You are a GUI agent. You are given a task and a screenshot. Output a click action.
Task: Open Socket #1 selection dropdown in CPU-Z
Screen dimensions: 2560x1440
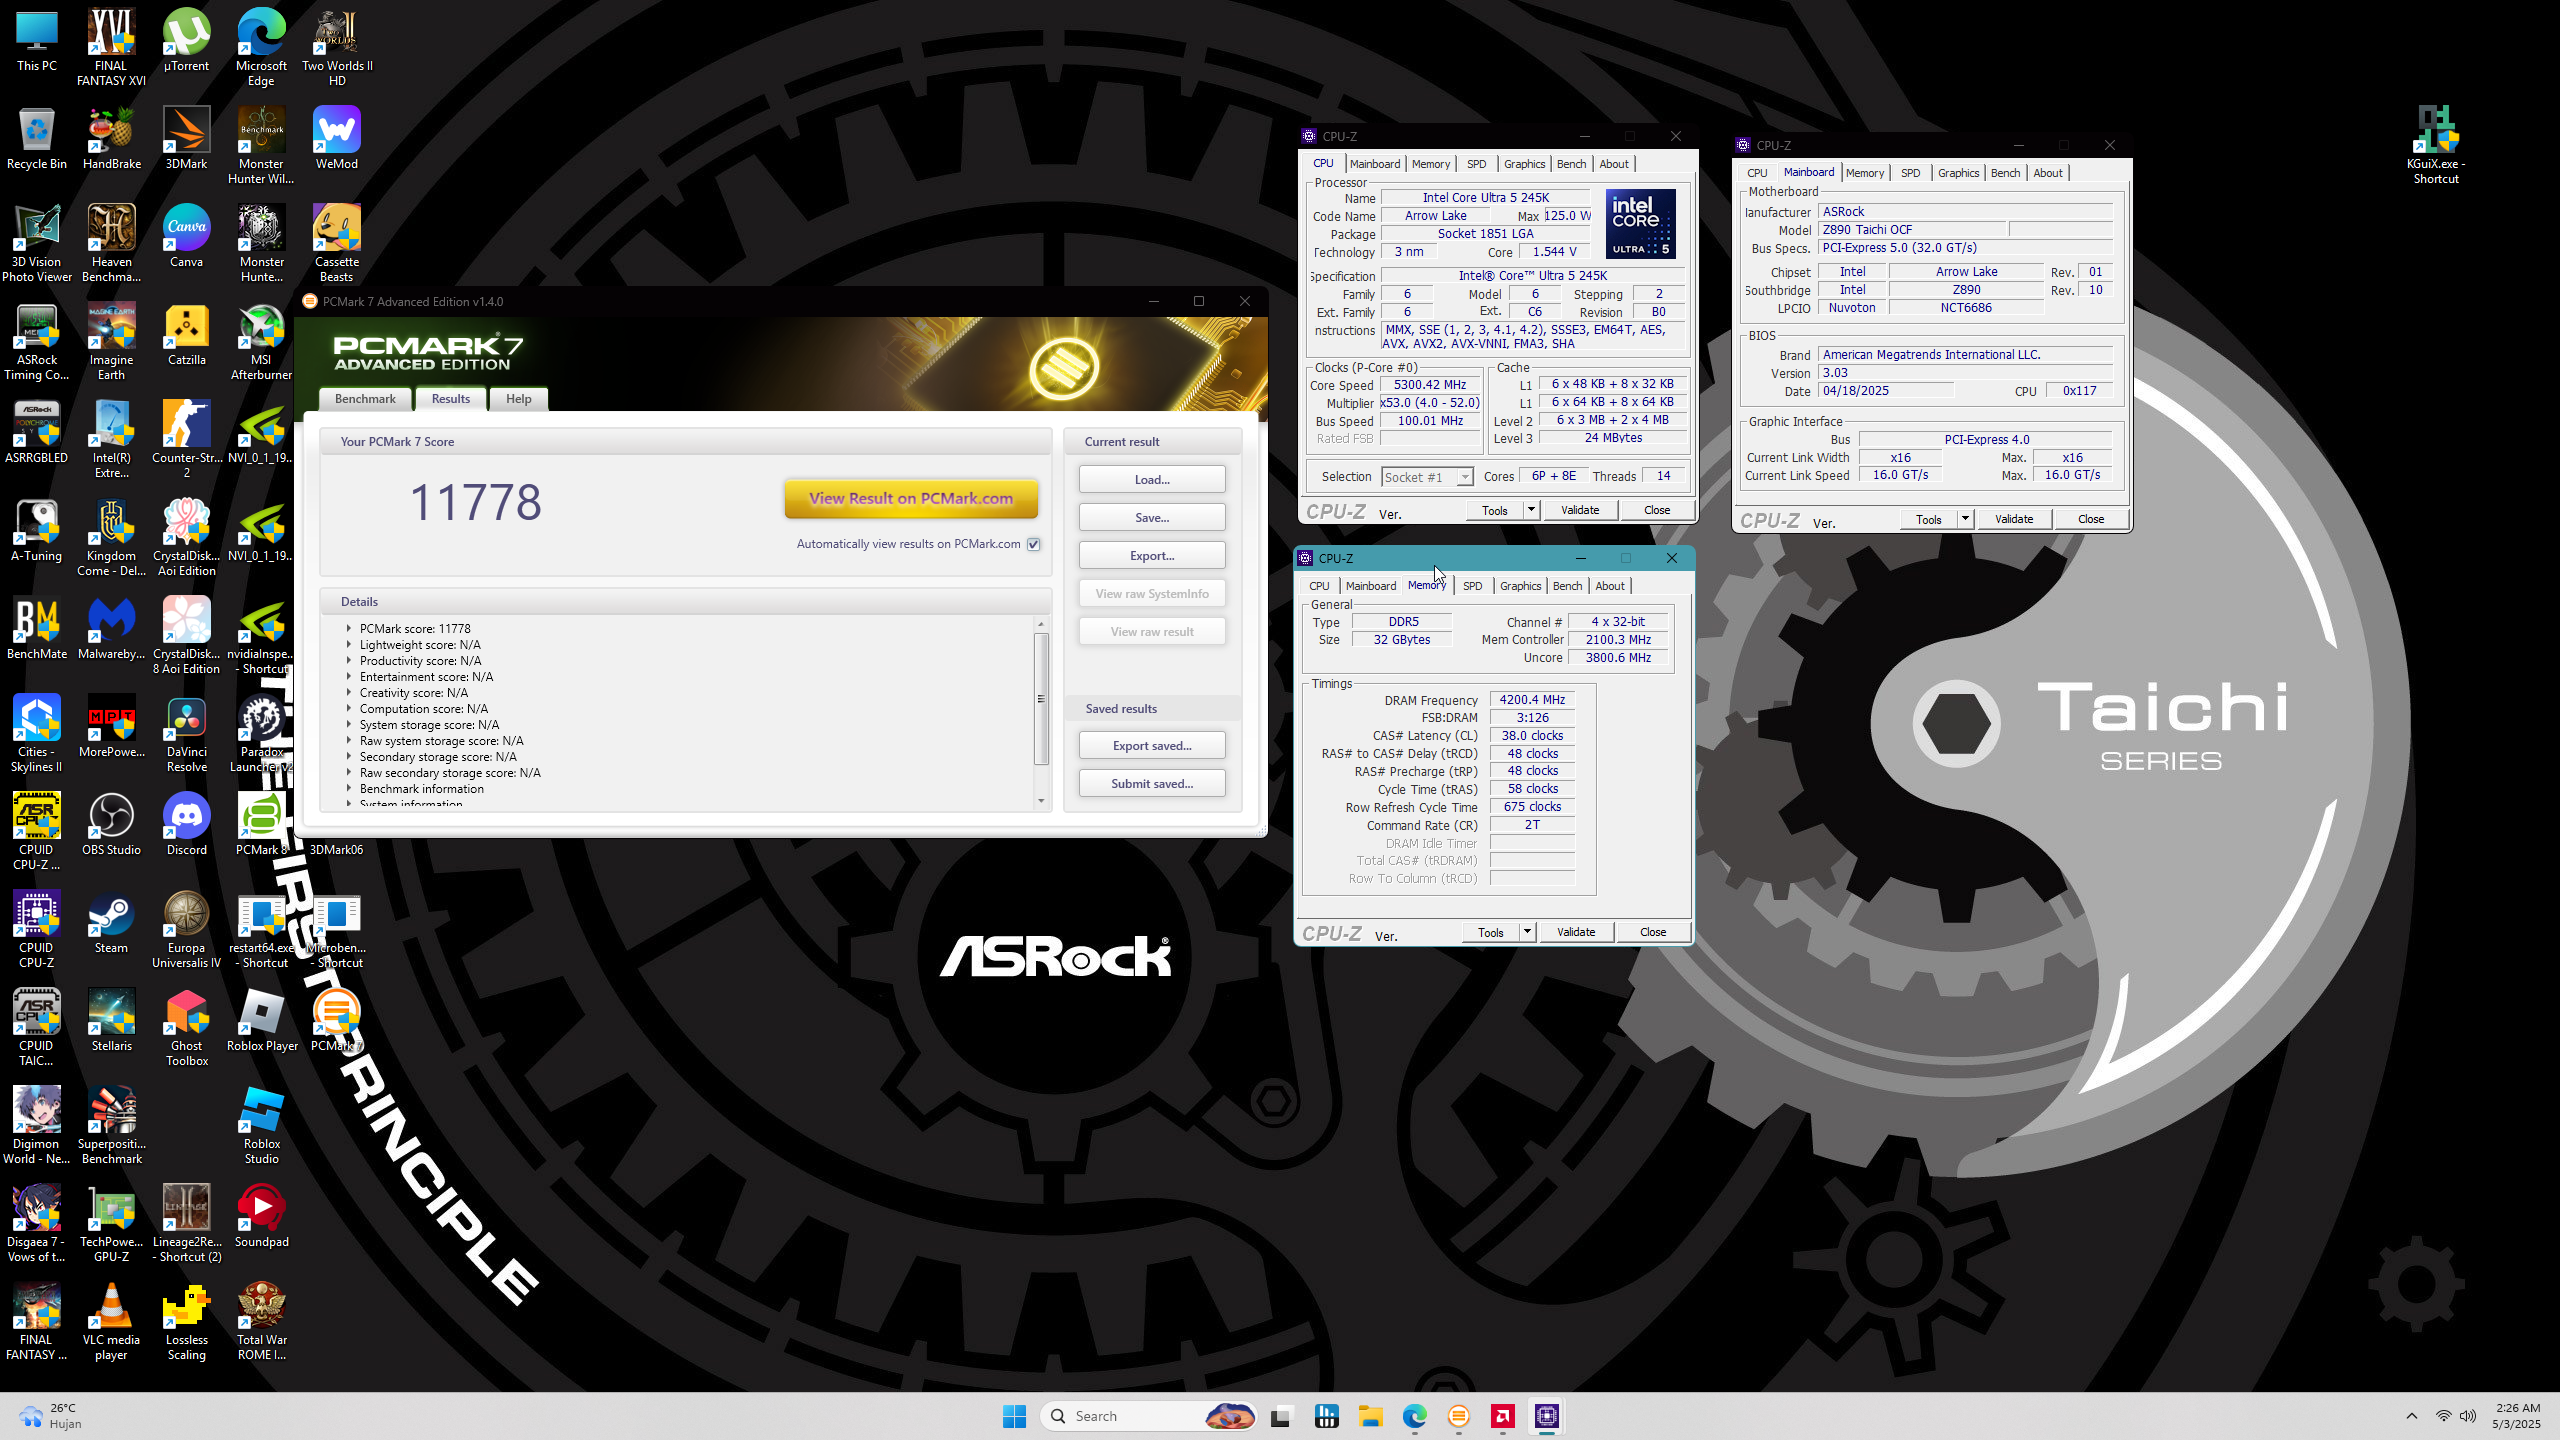(x=1427, y=477)
